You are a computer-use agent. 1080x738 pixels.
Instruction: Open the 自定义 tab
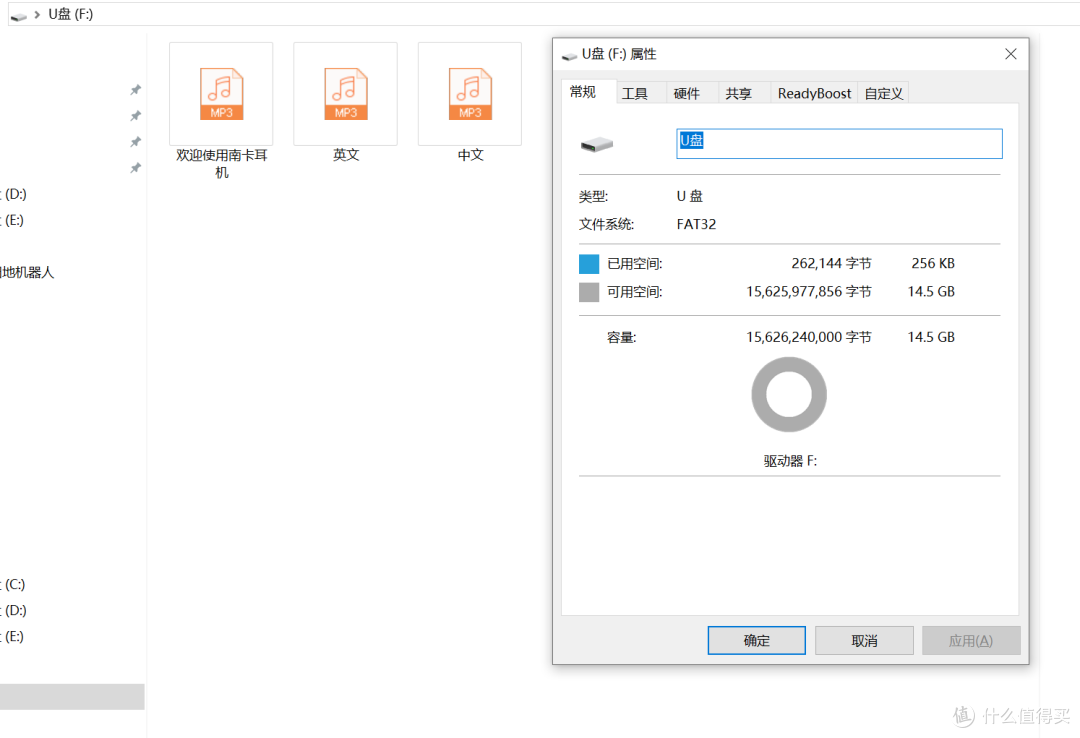[884, 94]
